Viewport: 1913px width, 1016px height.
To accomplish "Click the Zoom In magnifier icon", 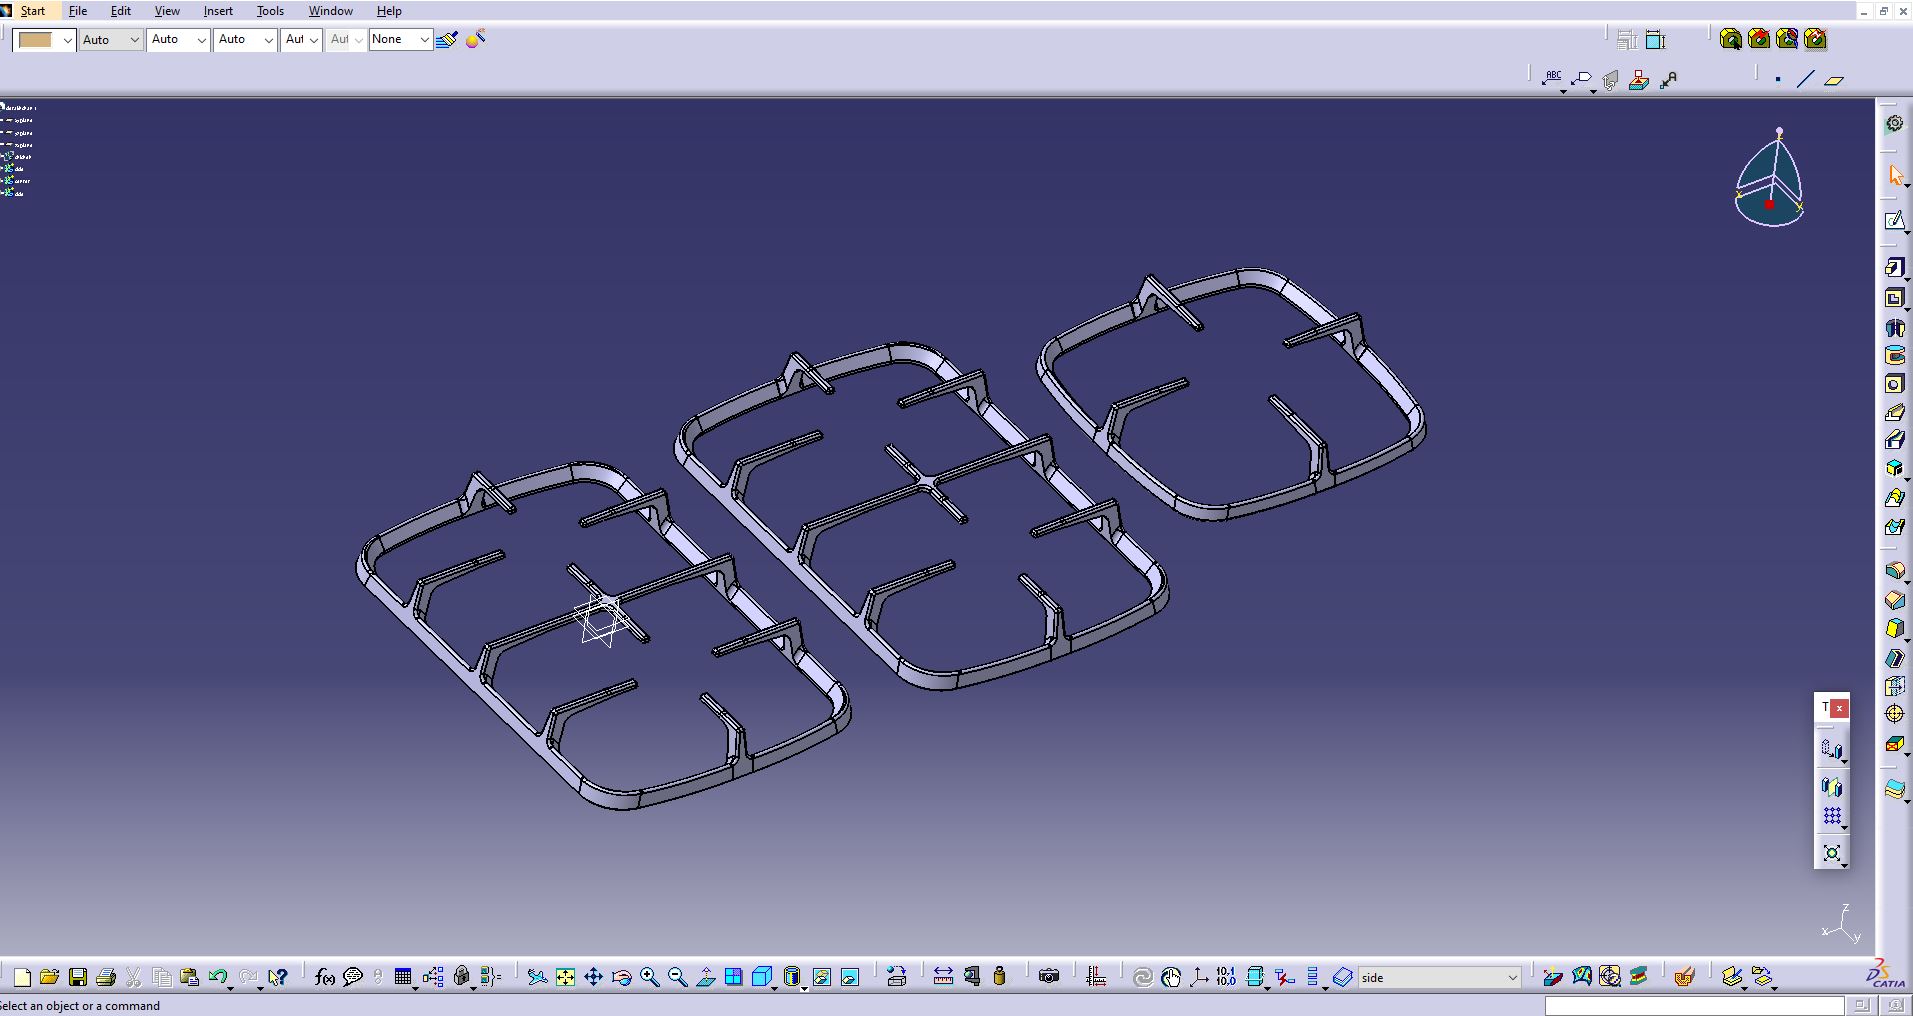I will [x=649, y=977].
